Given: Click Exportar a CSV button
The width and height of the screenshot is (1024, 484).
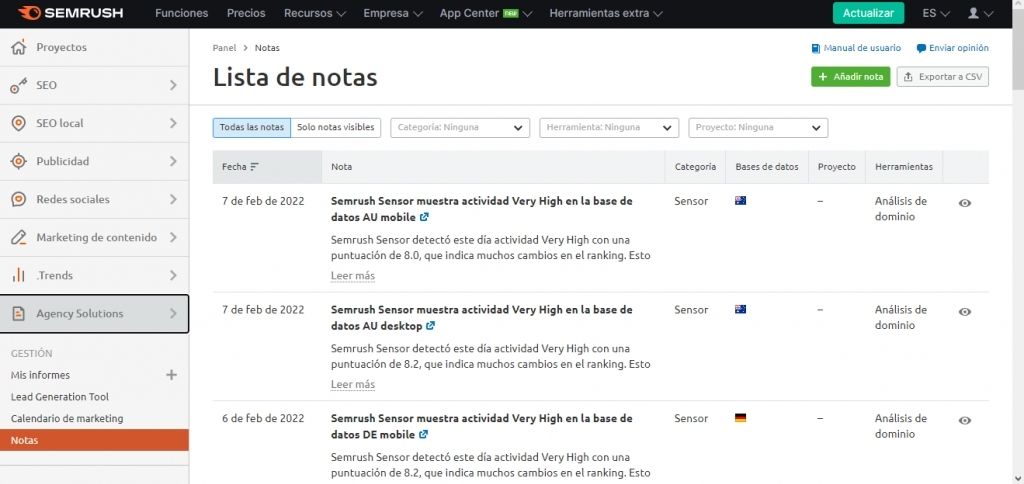Looking at the screenshot, I should (942, 76).
